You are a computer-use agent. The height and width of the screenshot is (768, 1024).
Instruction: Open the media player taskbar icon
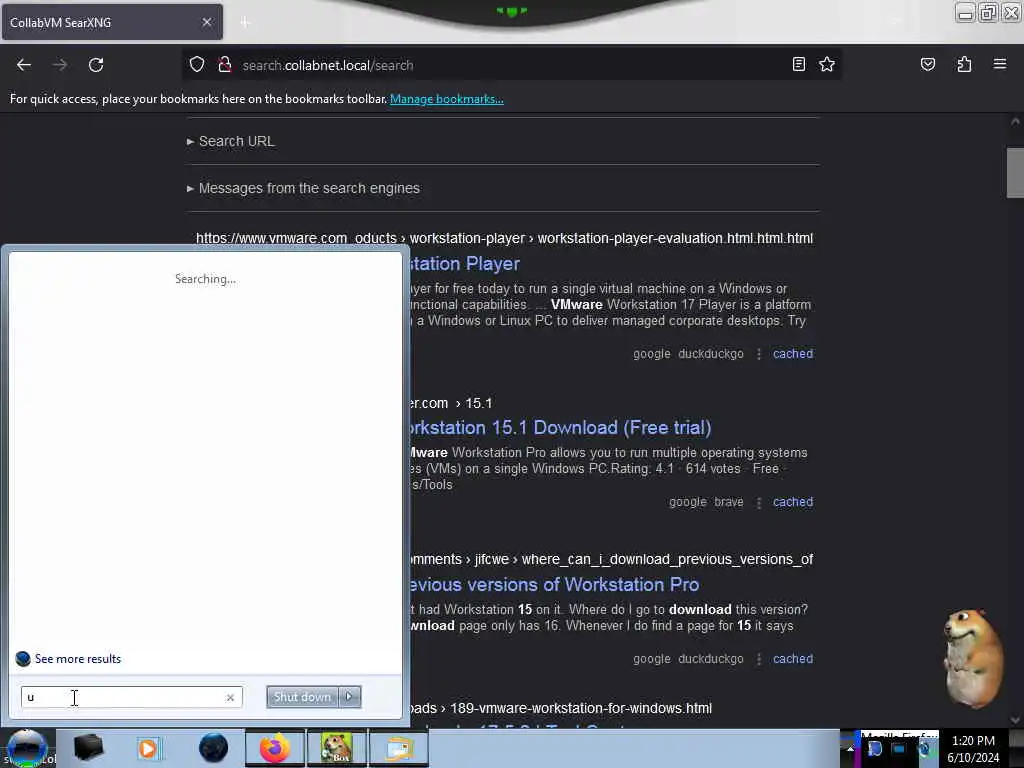(x=148, y=748)
